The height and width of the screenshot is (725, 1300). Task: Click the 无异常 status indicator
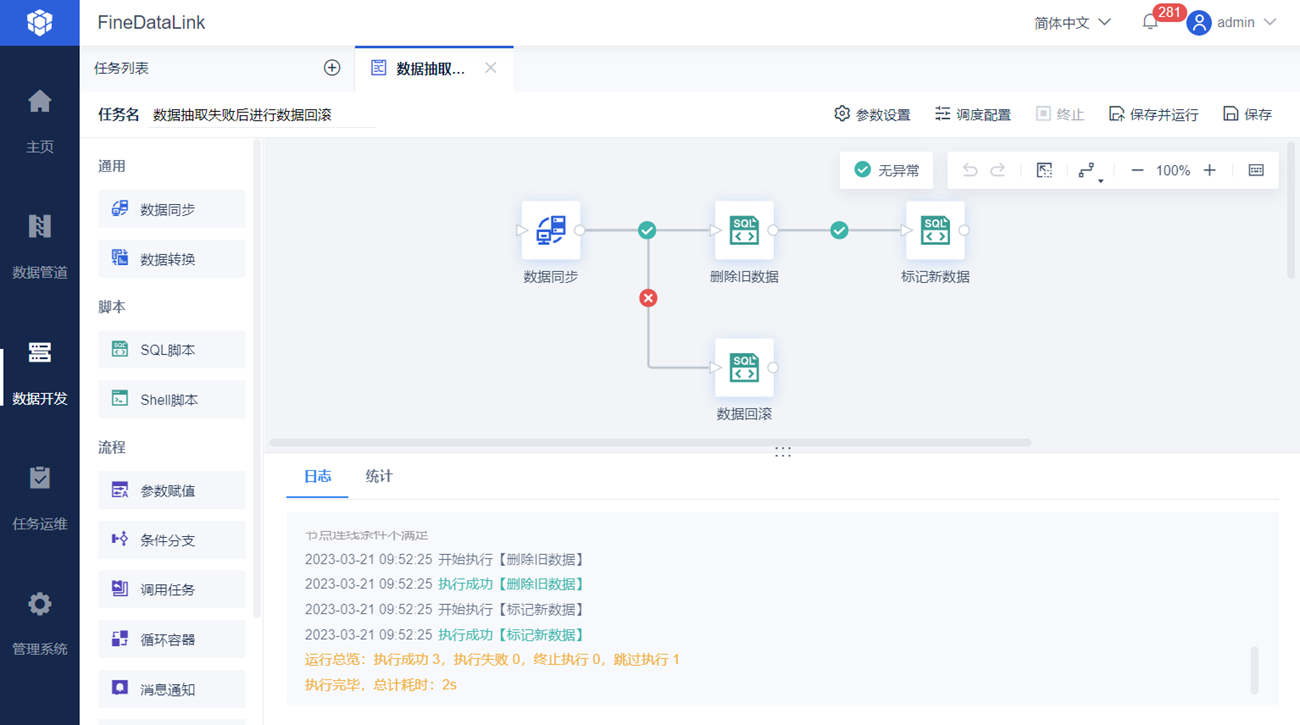point(886,170)
